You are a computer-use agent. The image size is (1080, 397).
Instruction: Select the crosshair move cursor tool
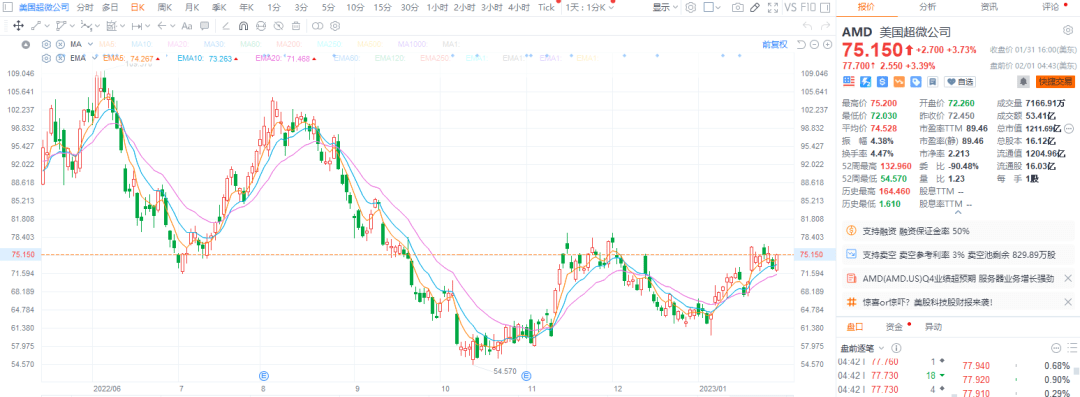18,26
